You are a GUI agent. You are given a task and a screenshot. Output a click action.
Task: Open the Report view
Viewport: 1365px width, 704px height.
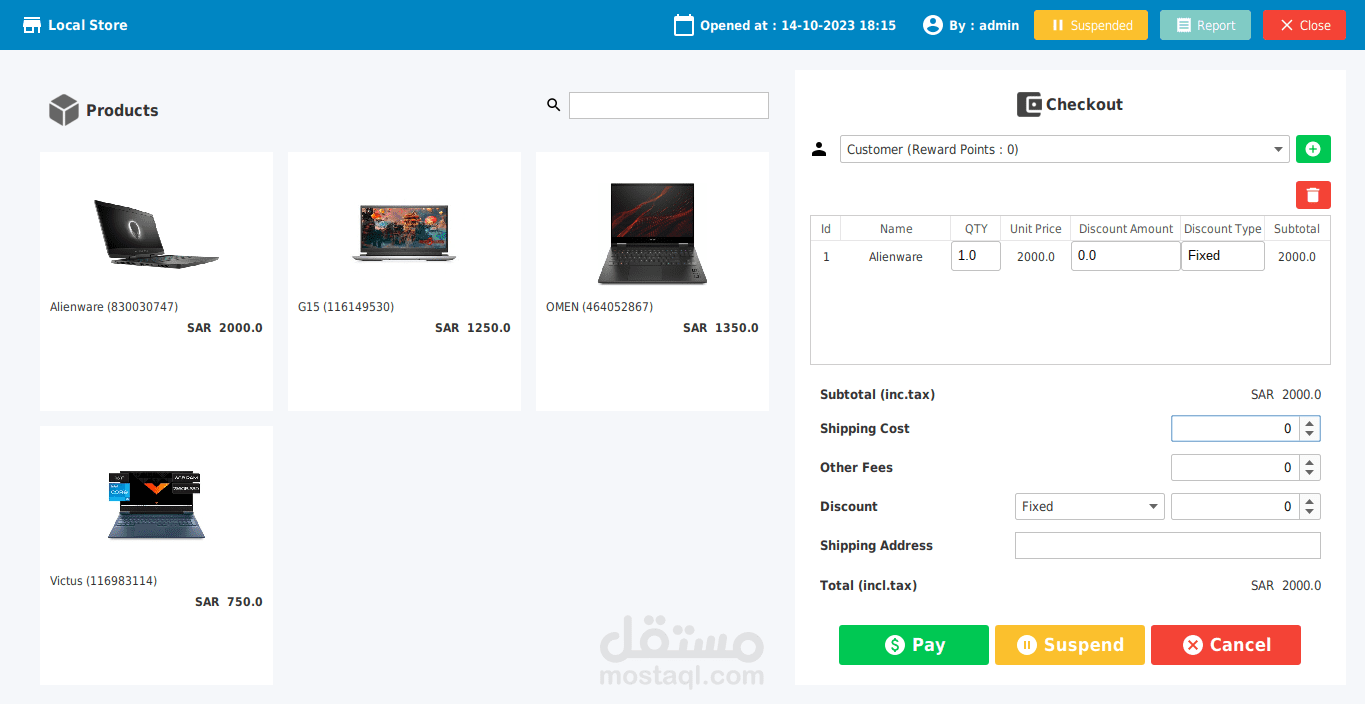1205,25
